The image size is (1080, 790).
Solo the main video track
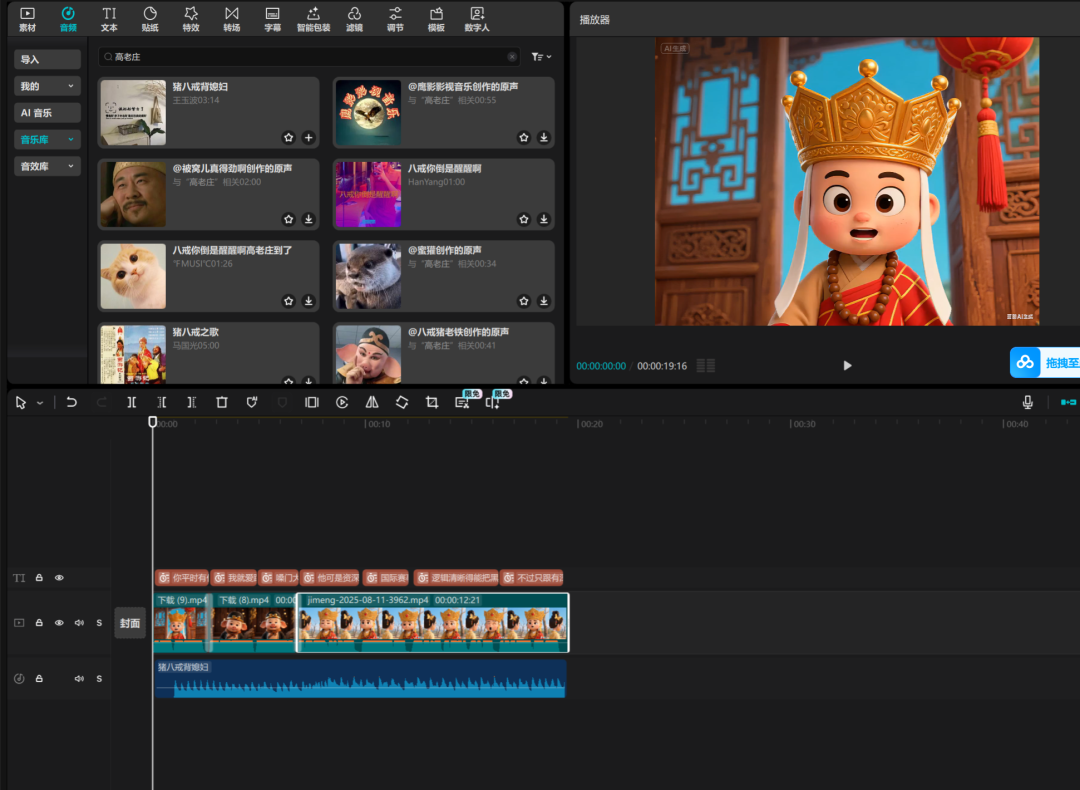point(99,623)
